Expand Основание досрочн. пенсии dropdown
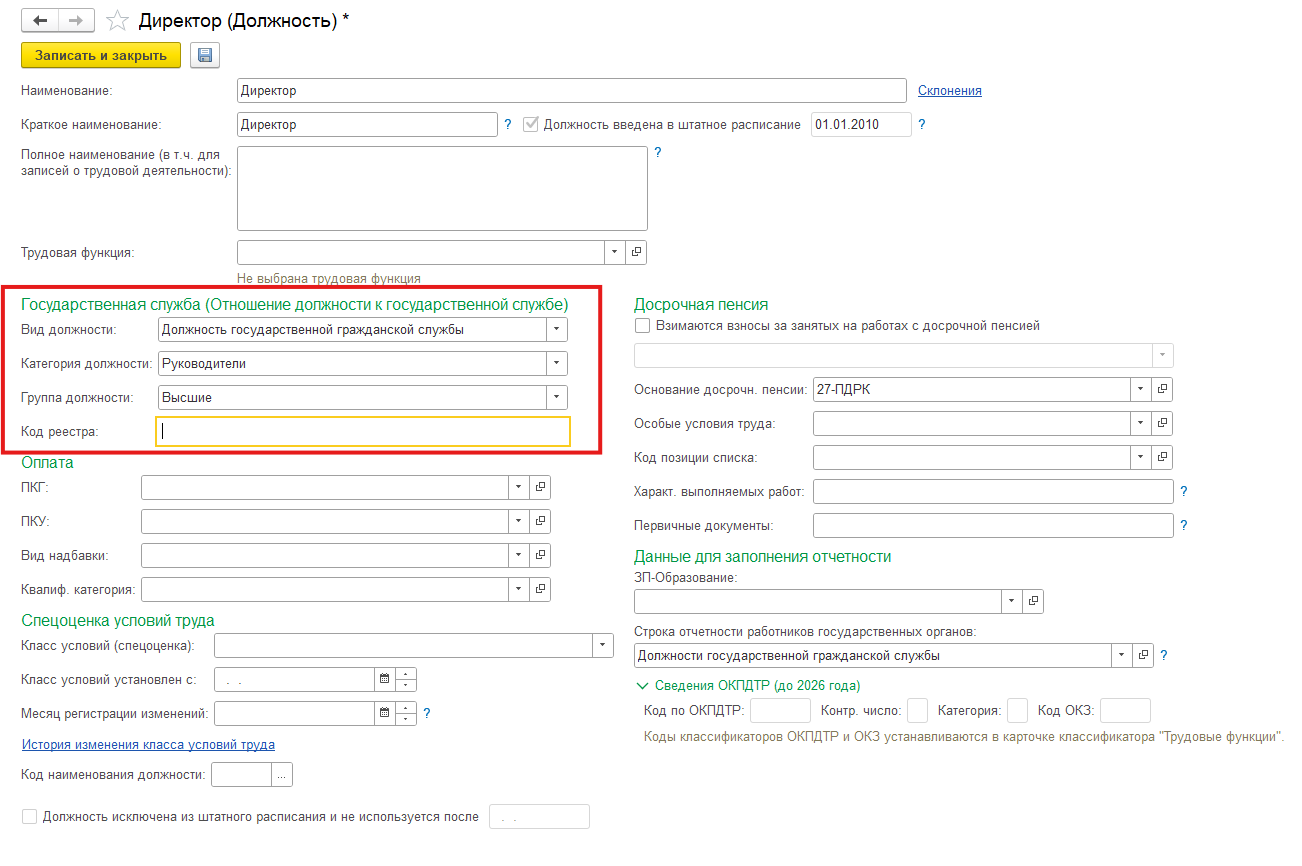The width and height of the screenshot is (1302, 866). point(1141,390)
